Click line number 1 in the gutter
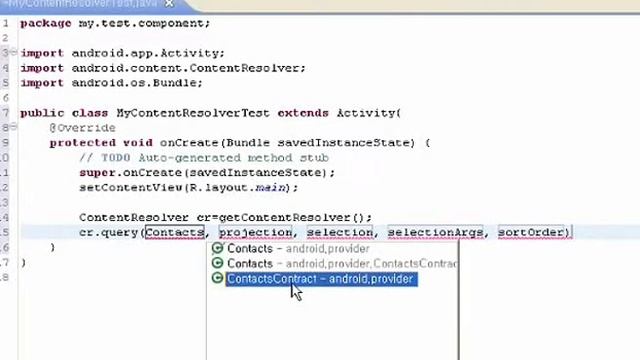This screenshot has width=640, height=360. 6,23
